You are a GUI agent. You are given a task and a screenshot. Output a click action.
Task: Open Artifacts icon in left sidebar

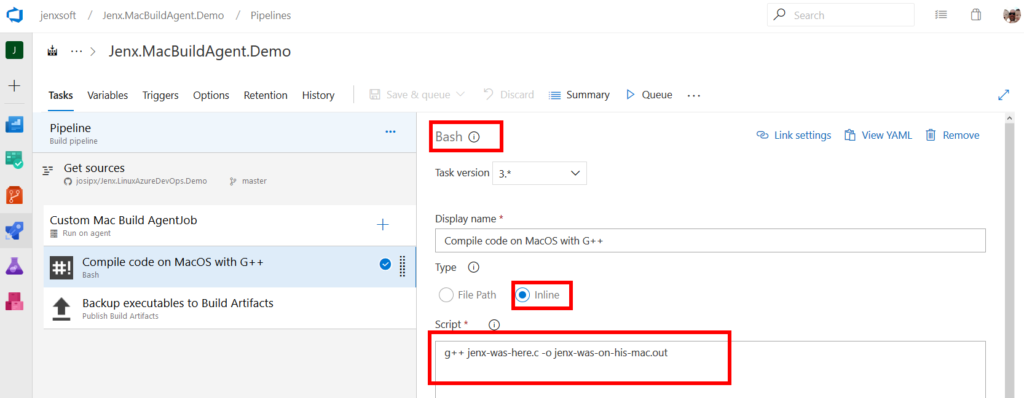14,301
